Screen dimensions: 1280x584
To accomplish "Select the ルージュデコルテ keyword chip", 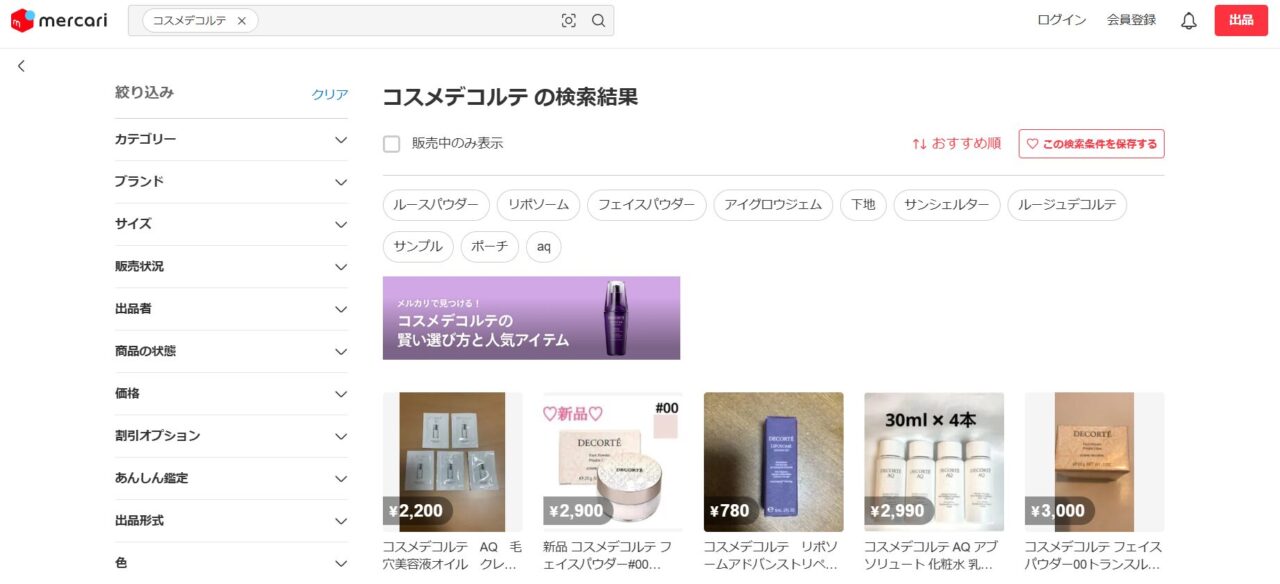I will pos(1067,205).
